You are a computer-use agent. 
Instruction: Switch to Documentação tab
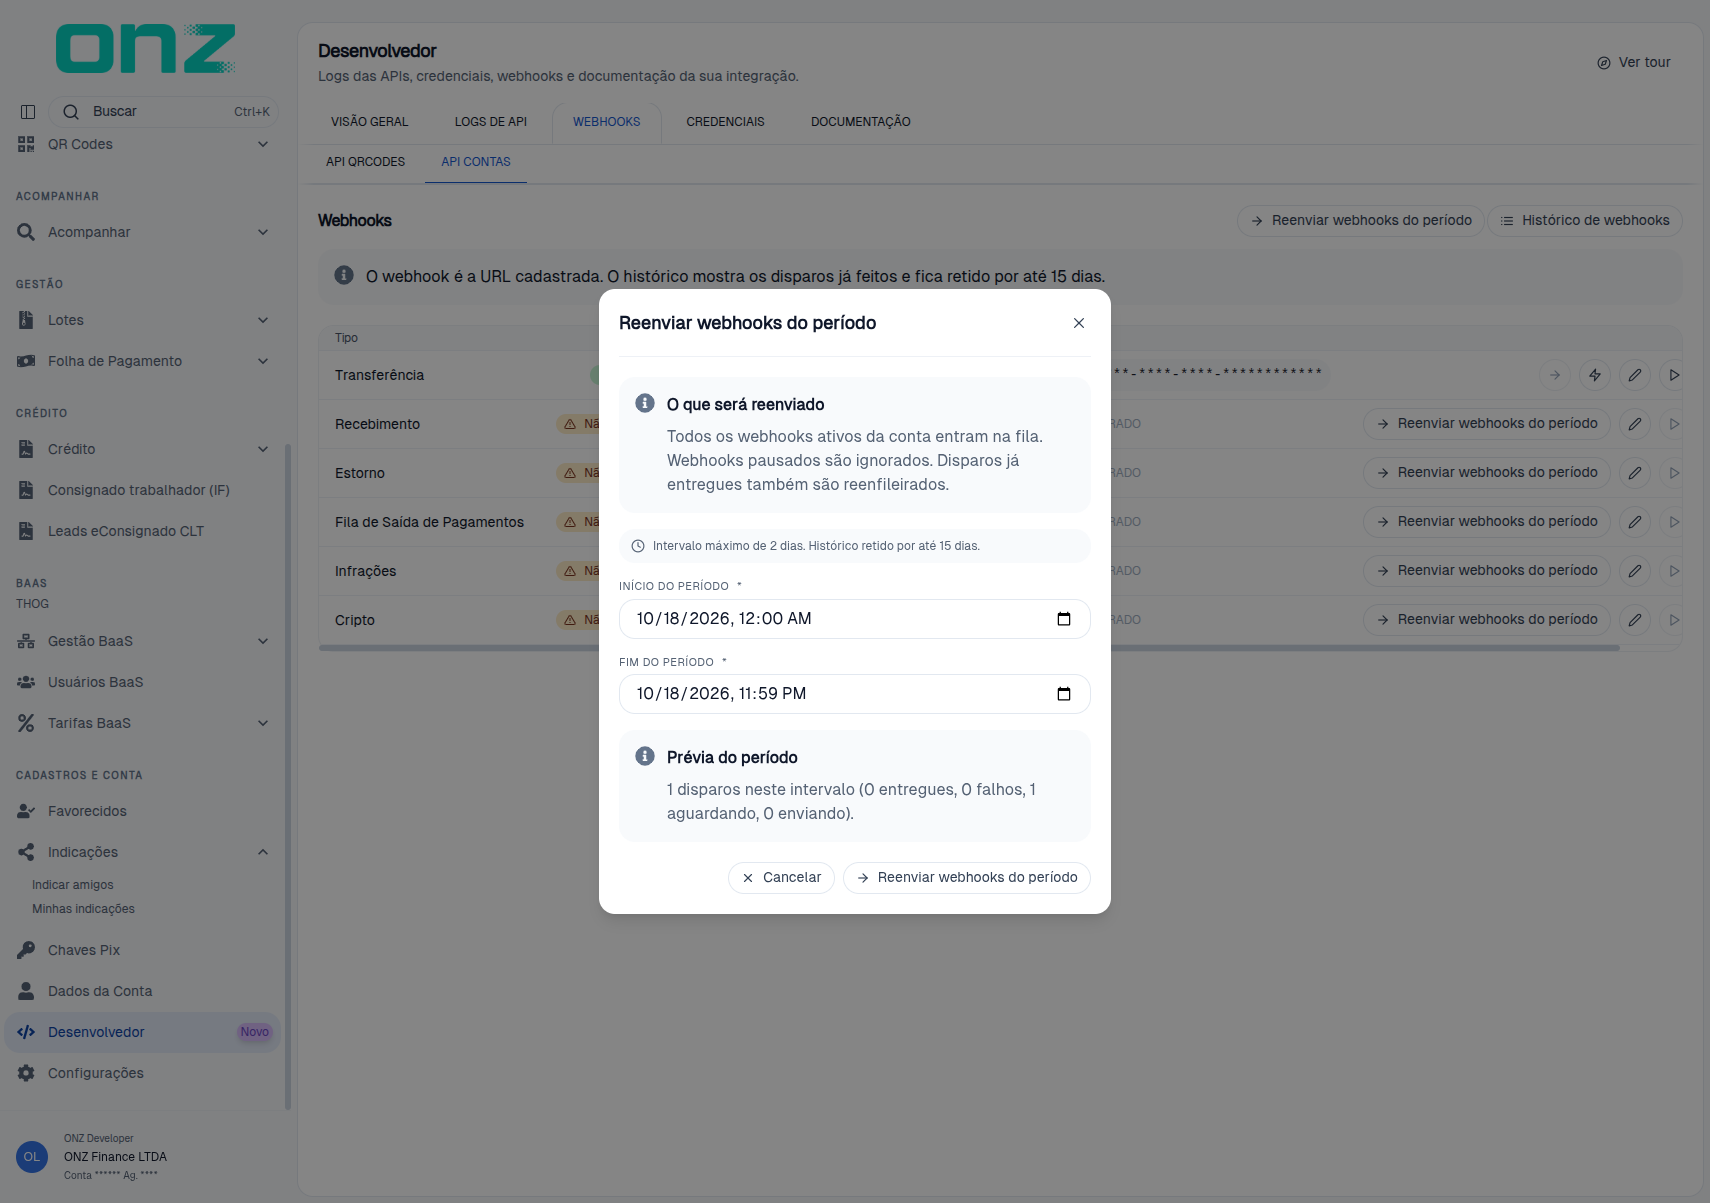pos(861,122)
